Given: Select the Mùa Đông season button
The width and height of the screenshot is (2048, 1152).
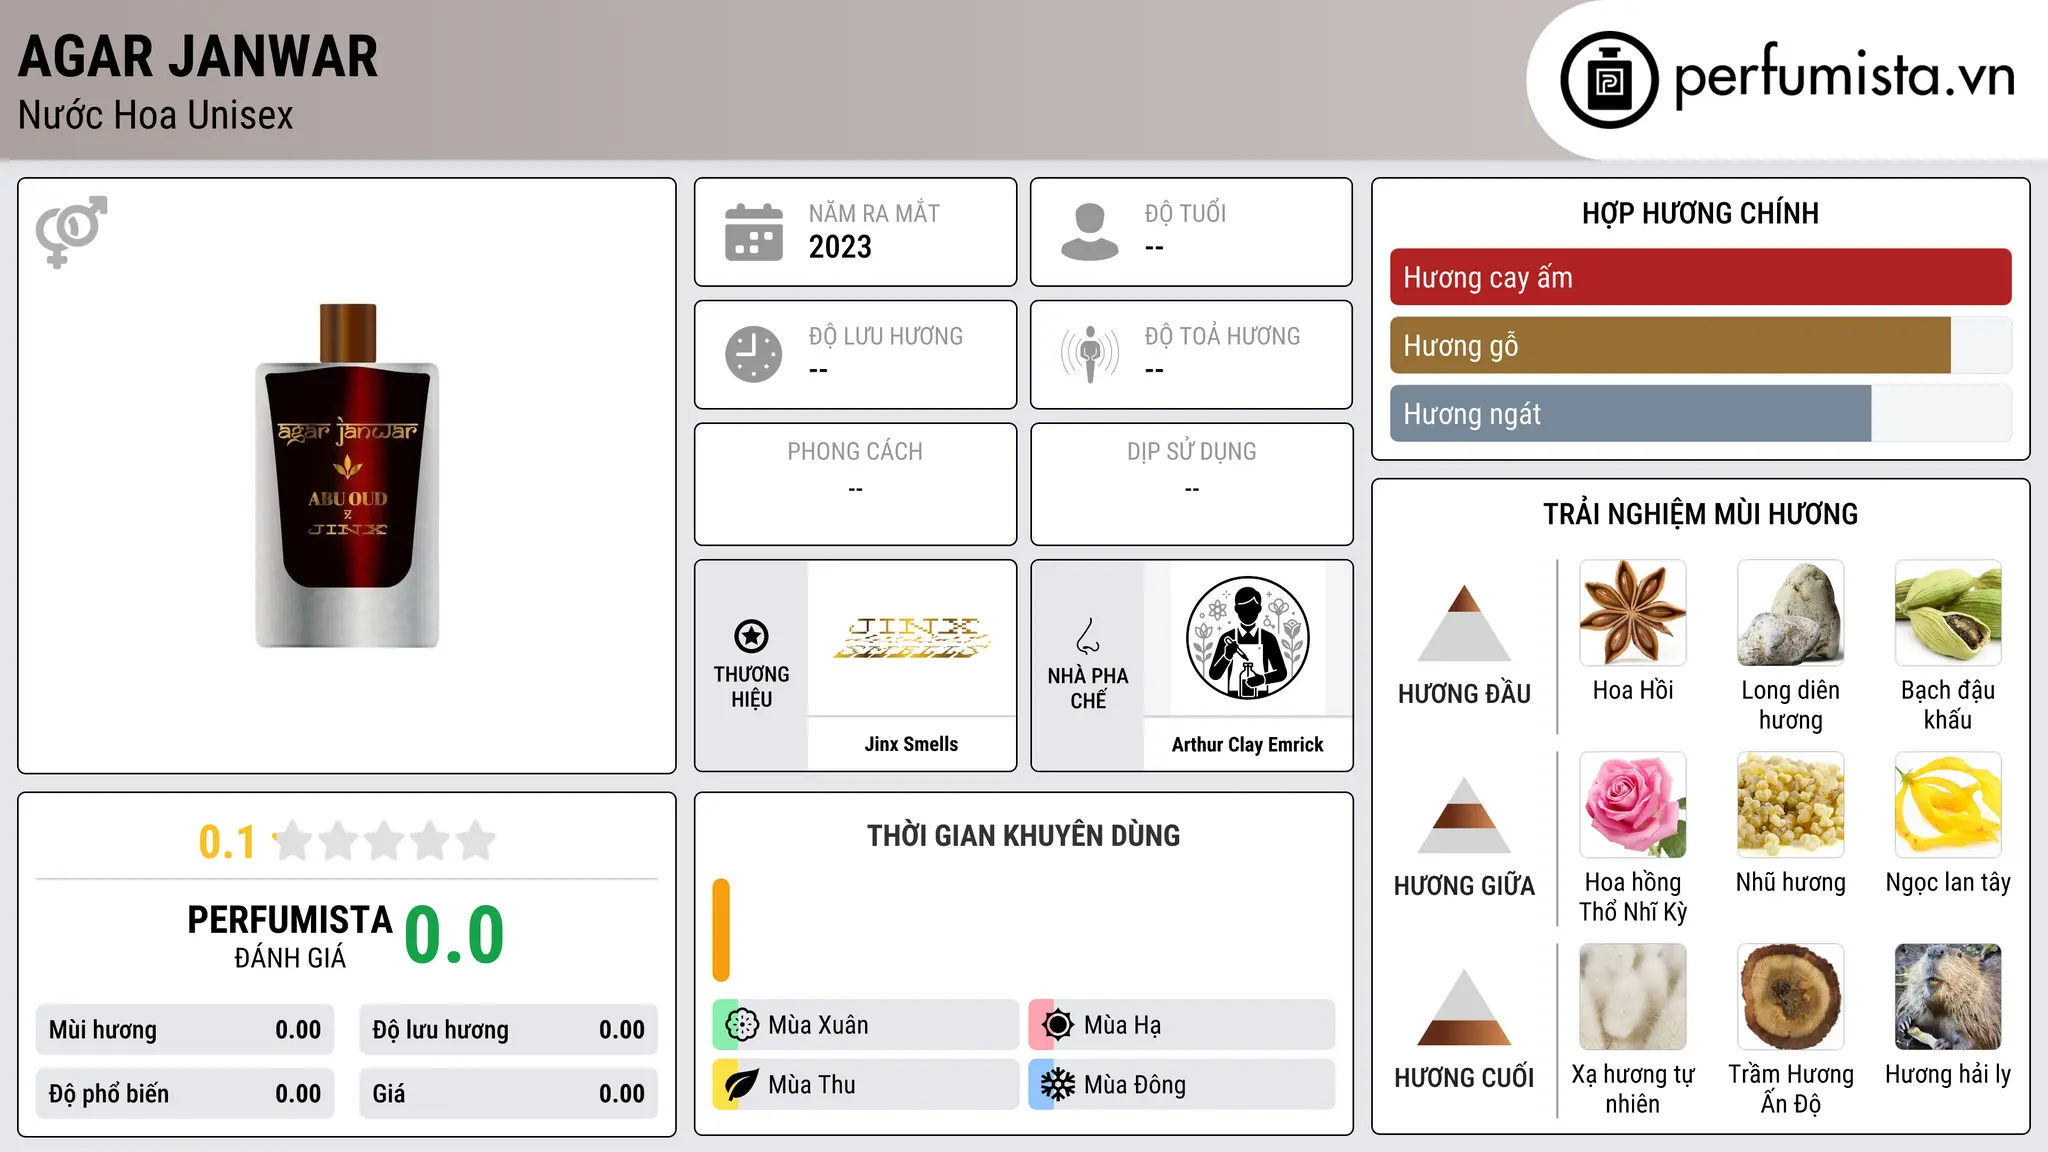Looking at the screenshot, I should 1181,1085.
